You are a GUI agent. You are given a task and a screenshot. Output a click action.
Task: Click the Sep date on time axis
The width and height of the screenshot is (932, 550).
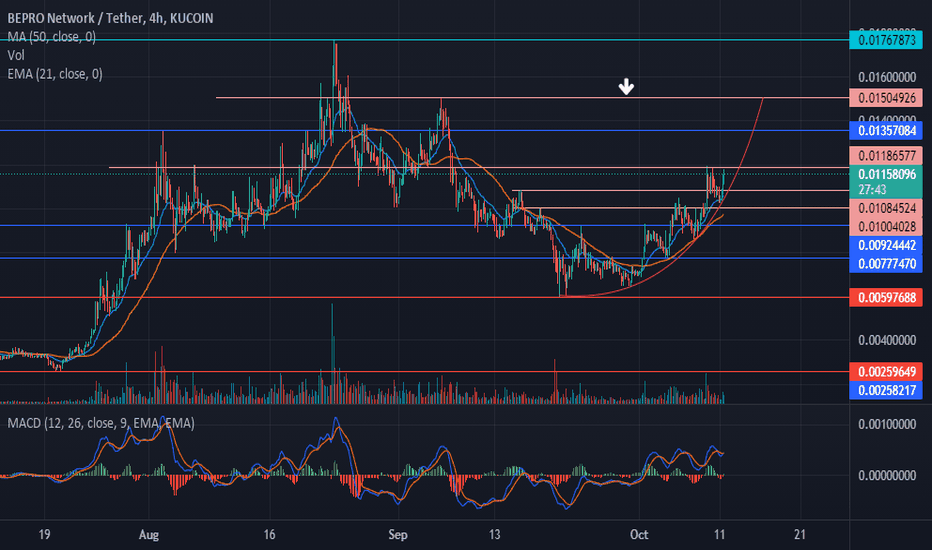pyautogui.click(x=398, y=535)
